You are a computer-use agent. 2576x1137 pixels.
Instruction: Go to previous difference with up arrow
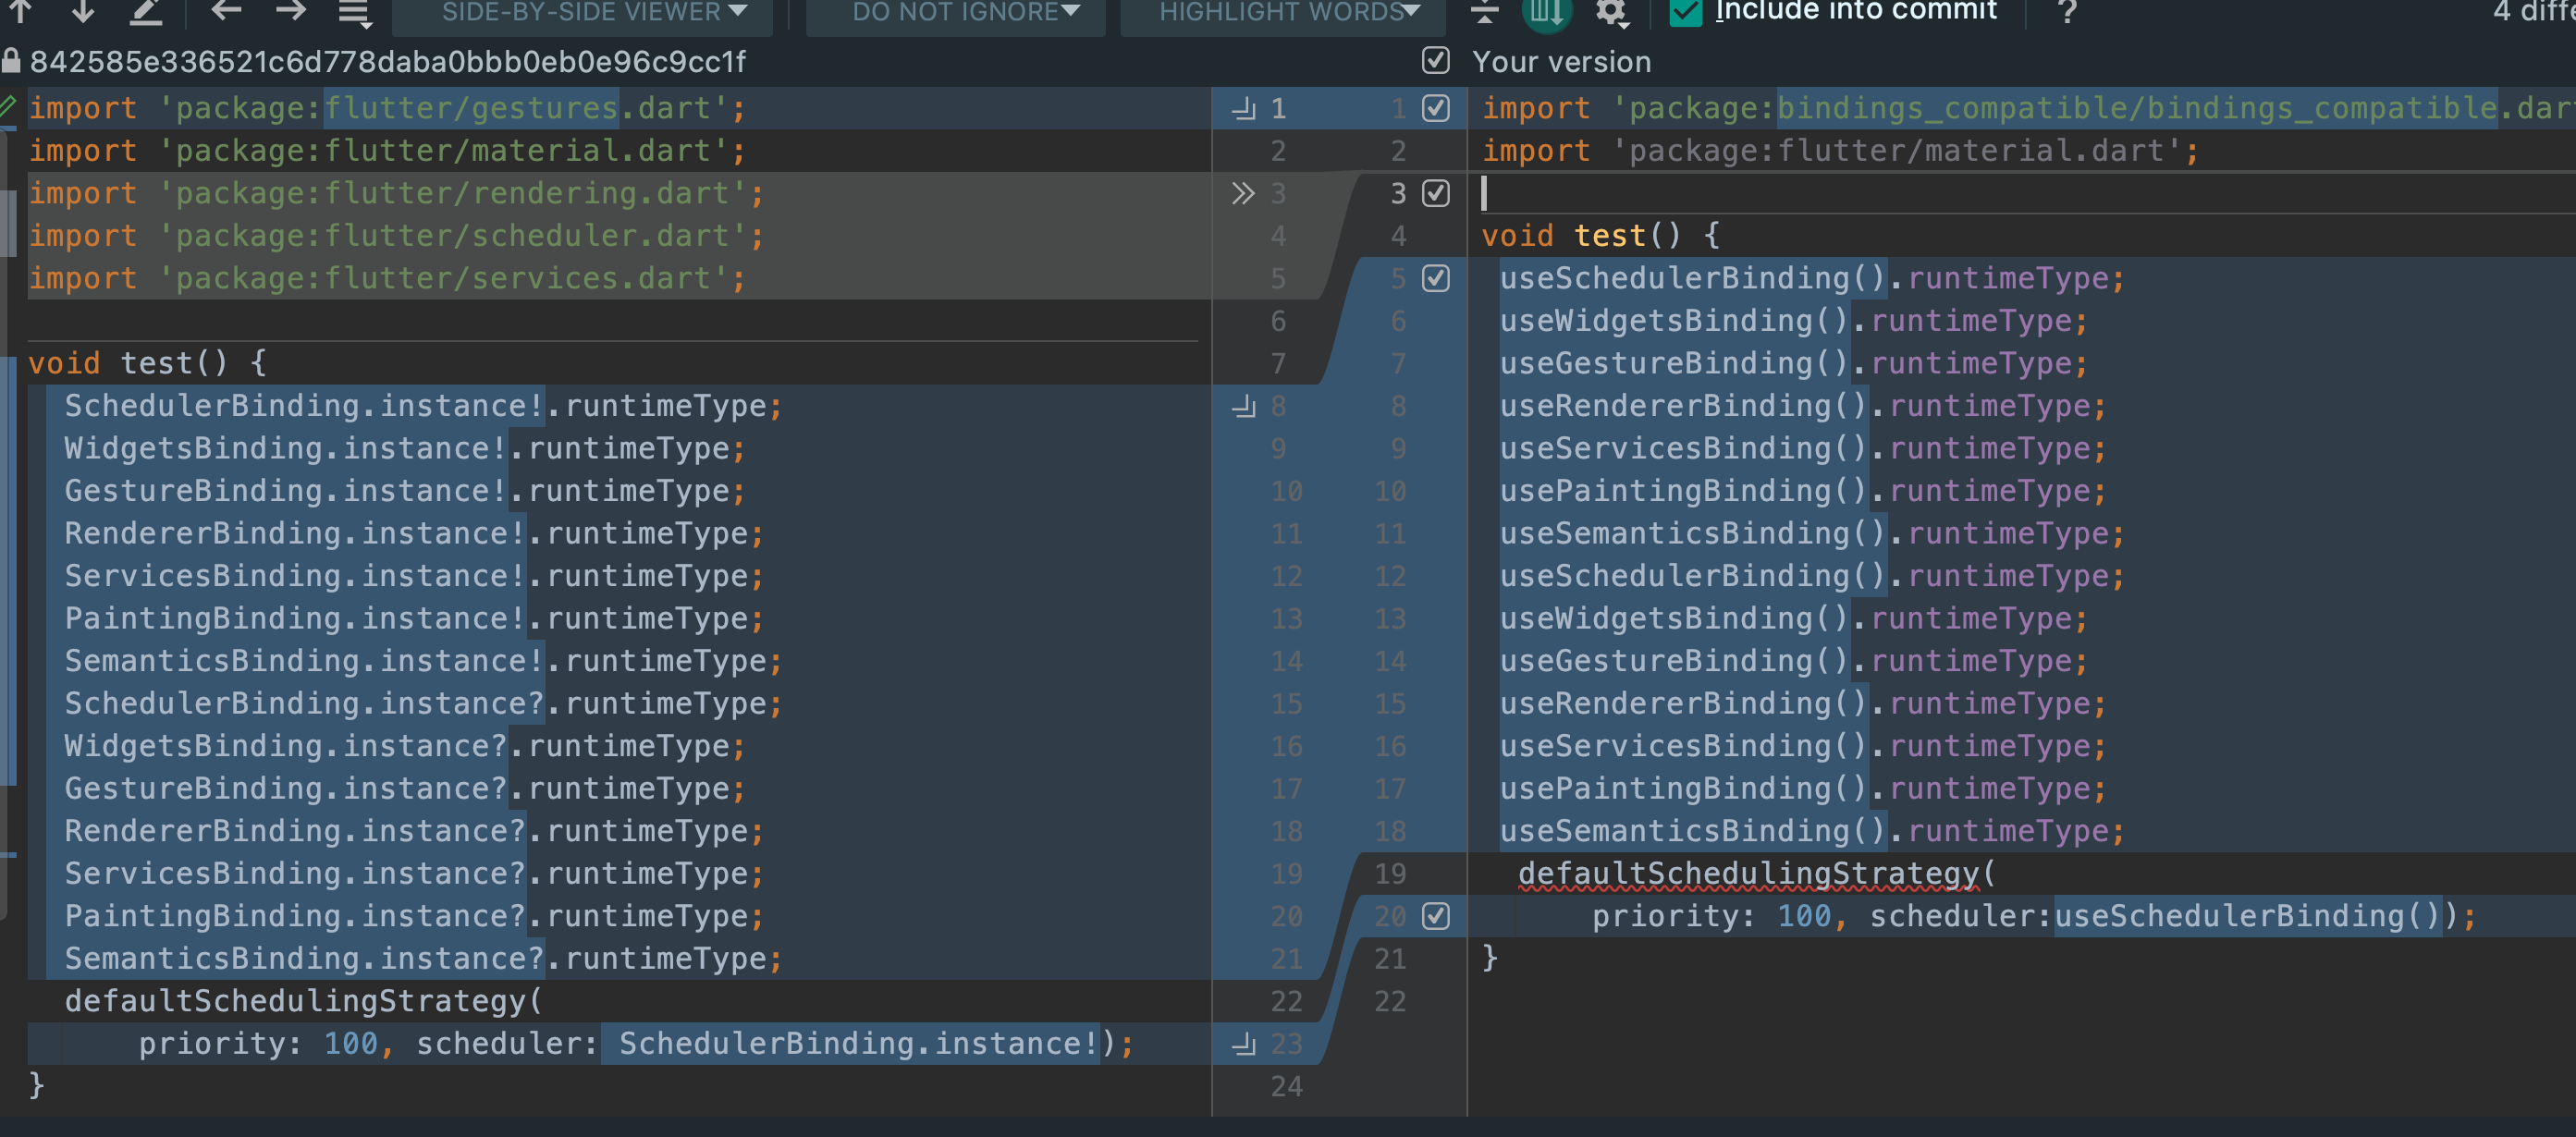pyautogui.click(x=21, y=10)
